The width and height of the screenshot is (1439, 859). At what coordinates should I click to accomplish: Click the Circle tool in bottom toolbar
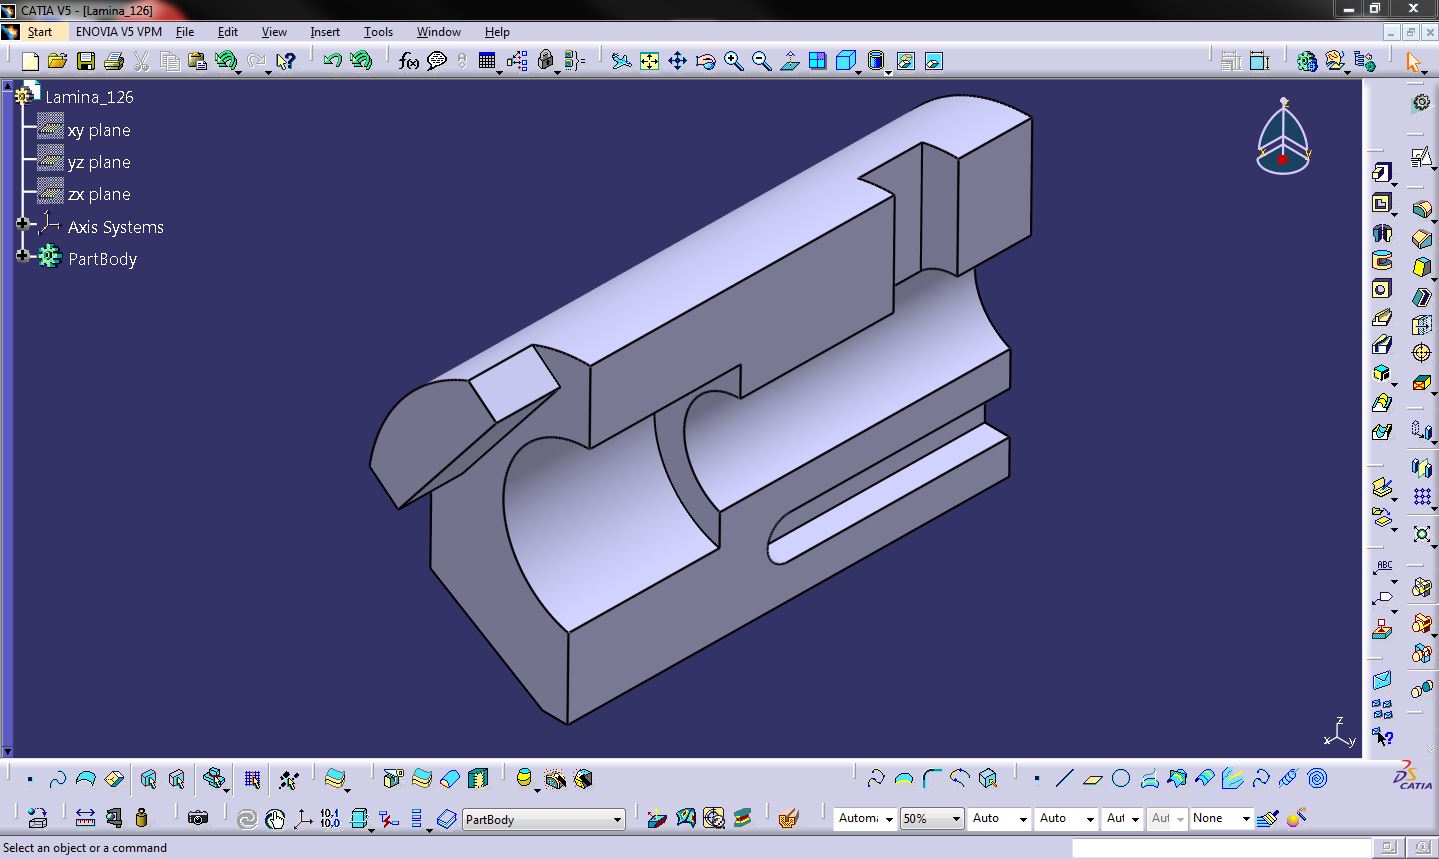click(1121, 778)
